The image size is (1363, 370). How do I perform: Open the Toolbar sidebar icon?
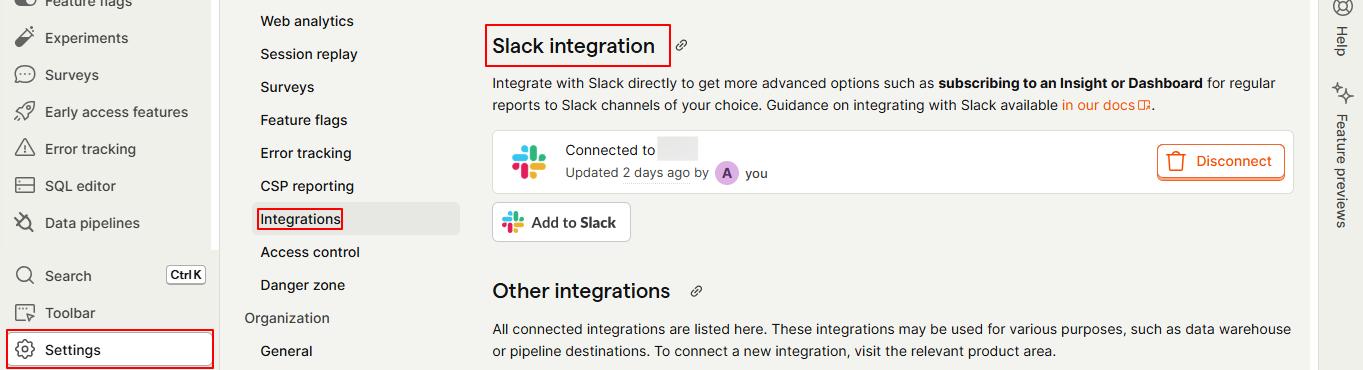tap(25, 313)
